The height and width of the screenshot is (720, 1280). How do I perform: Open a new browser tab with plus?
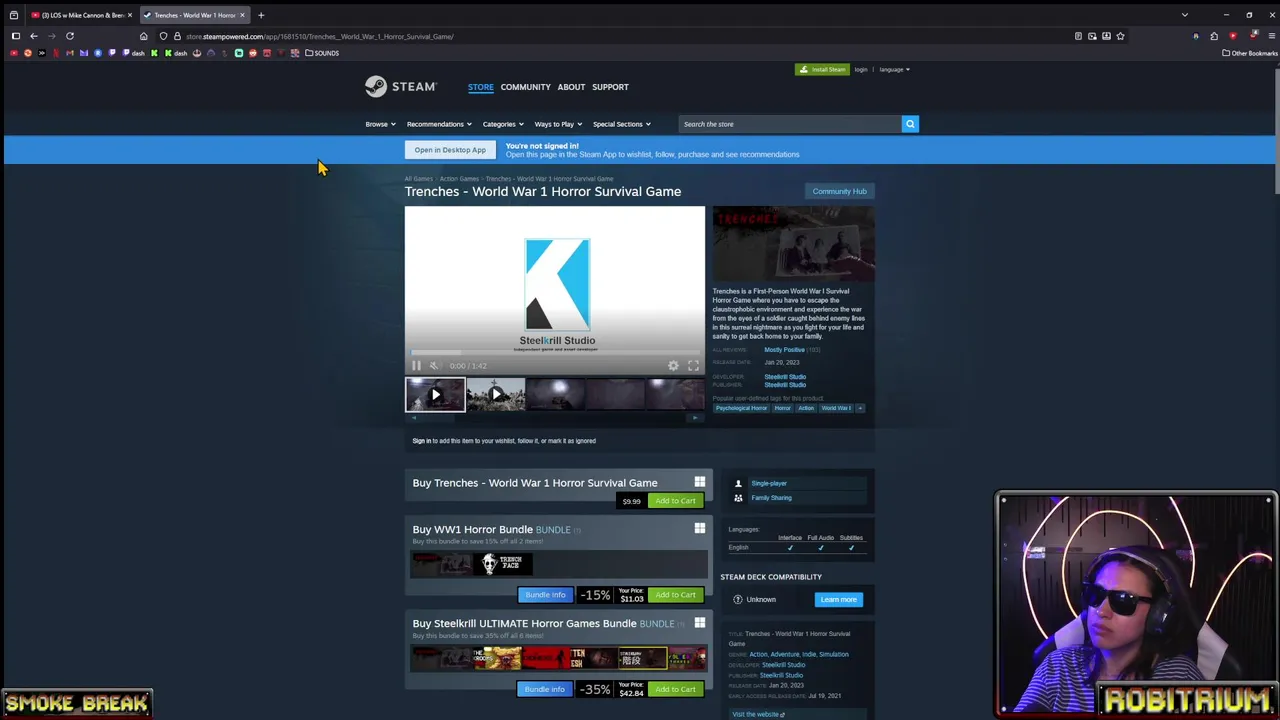pyautogui.click(x=261, y=15)
